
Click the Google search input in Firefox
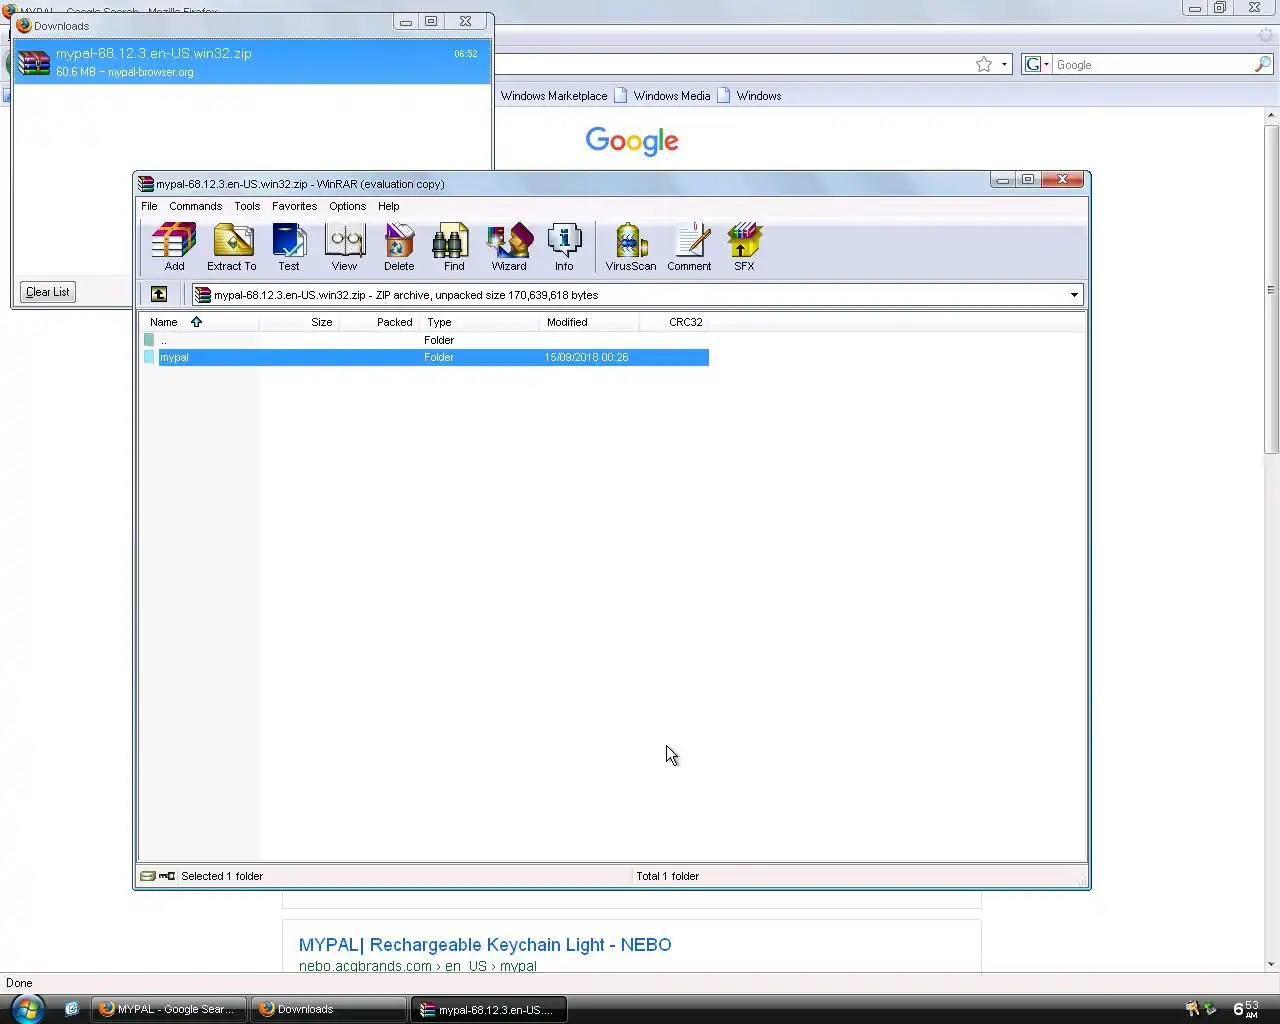coord(1153,65)
